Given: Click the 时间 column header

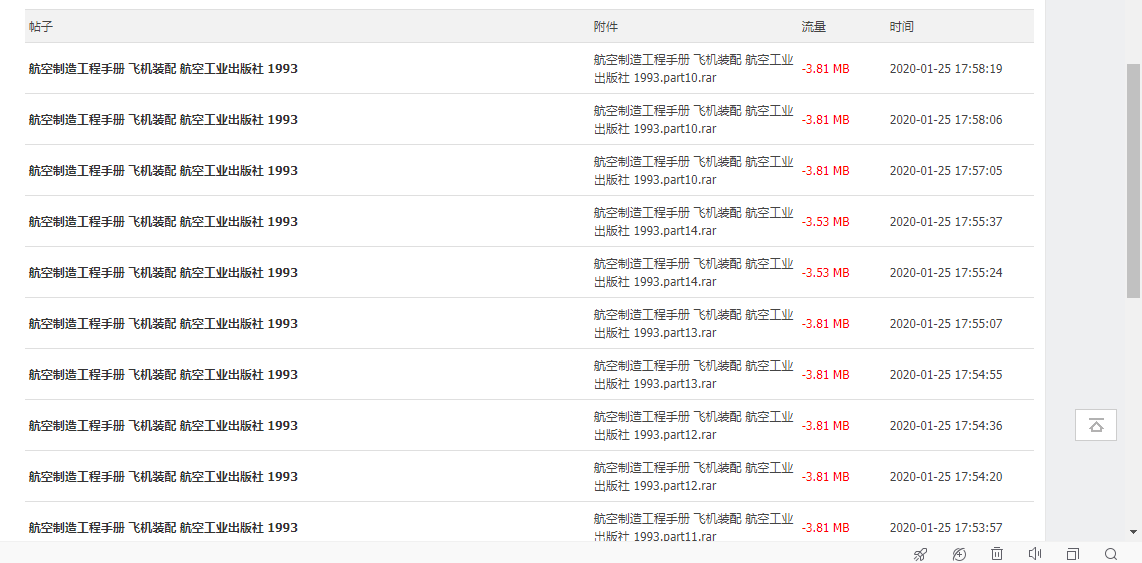Looking at the screenshot, I should [902, 27].
